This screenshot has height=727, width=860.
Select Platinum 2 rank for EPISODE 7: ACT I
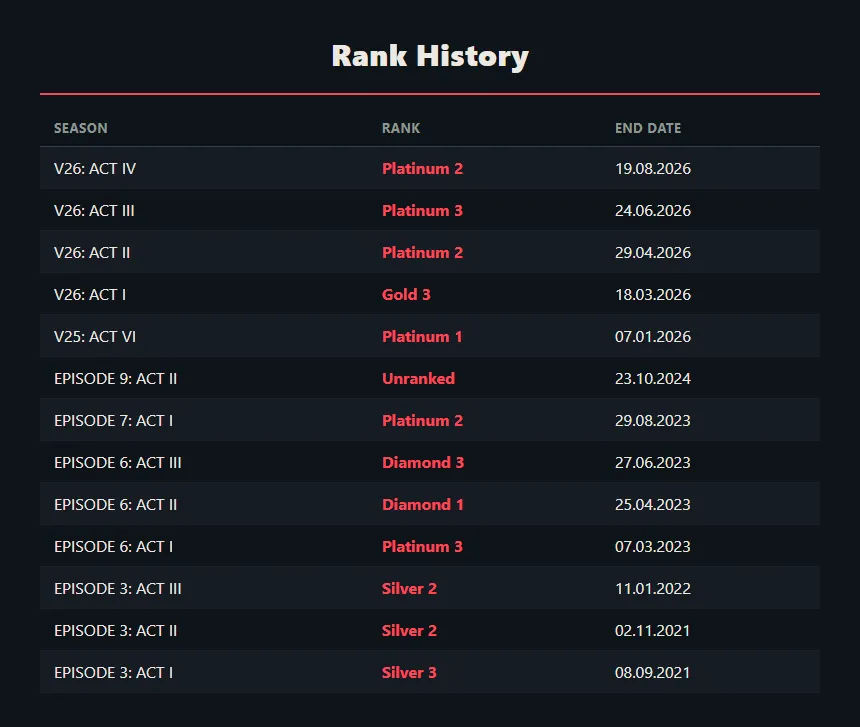pyautogui.click(x=422, y=421)
